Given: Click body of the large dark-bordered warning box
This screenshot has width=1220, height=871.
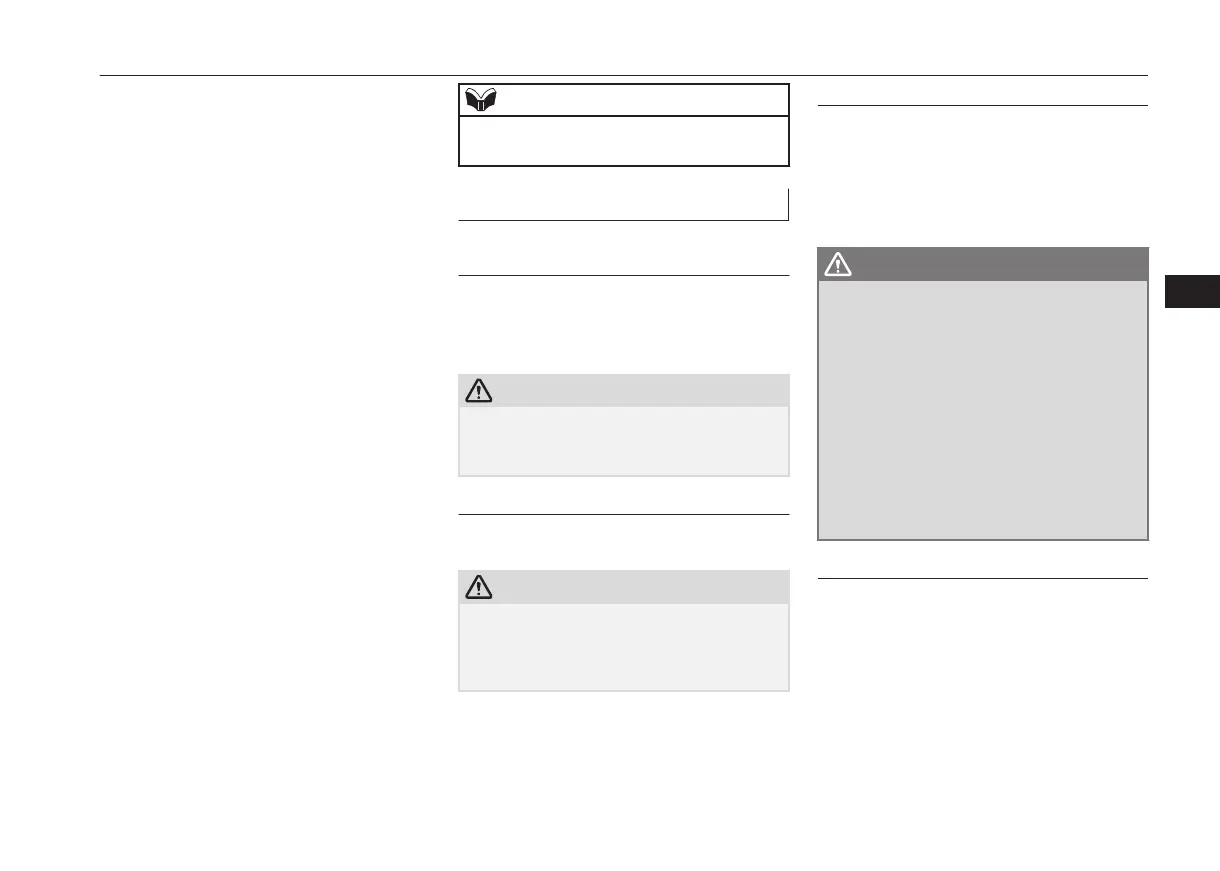Looking at the screenshot, I should point(983,409).
